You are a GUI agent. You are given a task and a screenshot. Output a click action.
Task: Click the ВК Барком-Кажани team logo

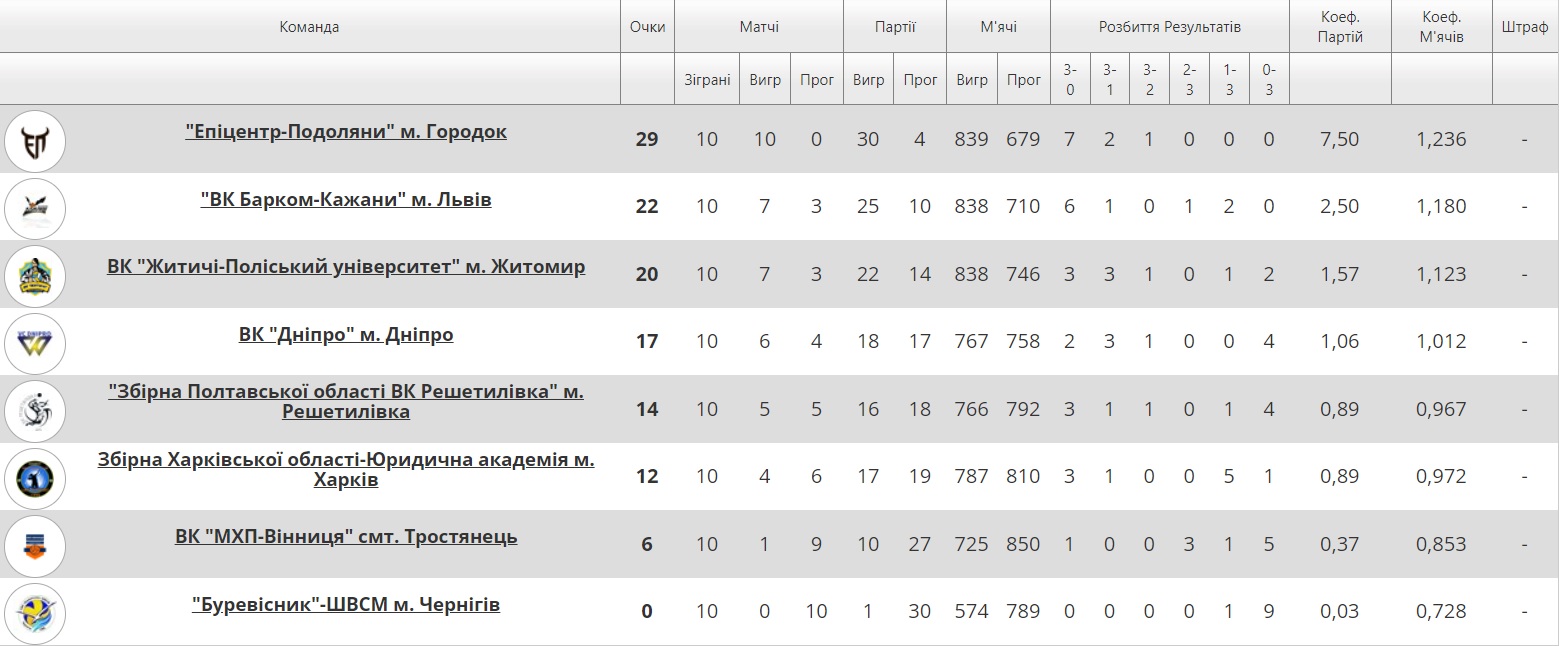[x=35, y=207]
